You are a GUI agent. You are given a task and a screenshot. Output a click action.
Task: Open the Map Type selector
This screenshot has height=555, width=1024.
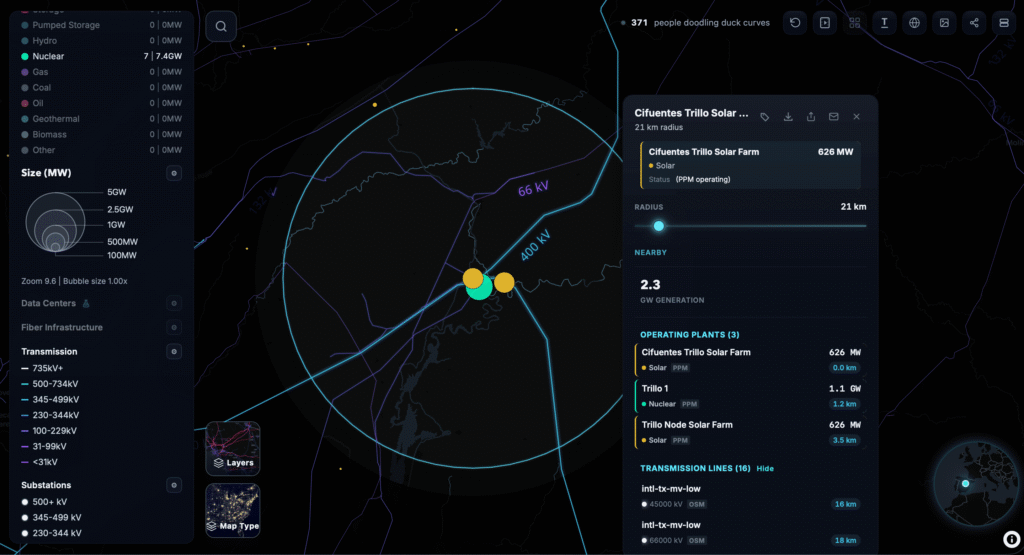232,510
